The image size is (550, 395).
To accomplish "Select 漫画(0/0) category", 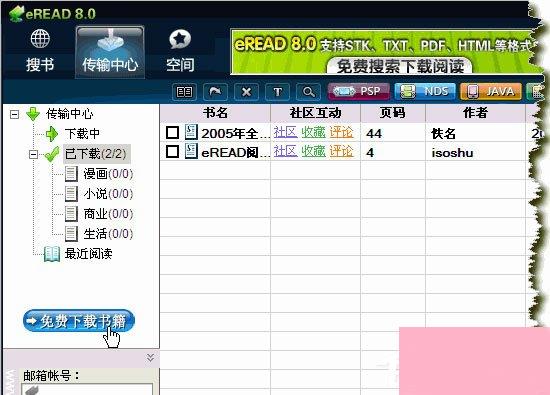I will (108, 174).
